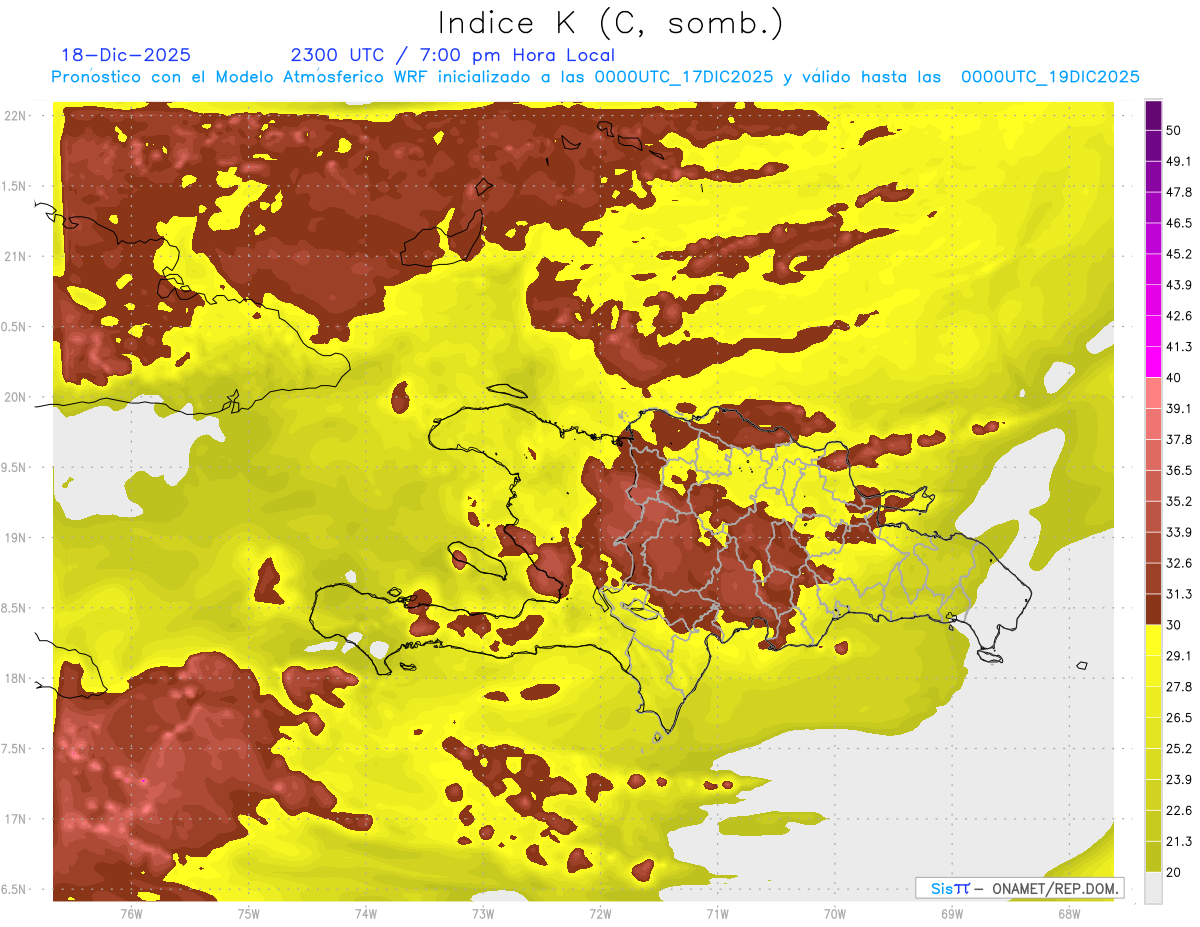Click the colorbar value '32.6'
This screenshot has width=1200, height=927.
1179,563
